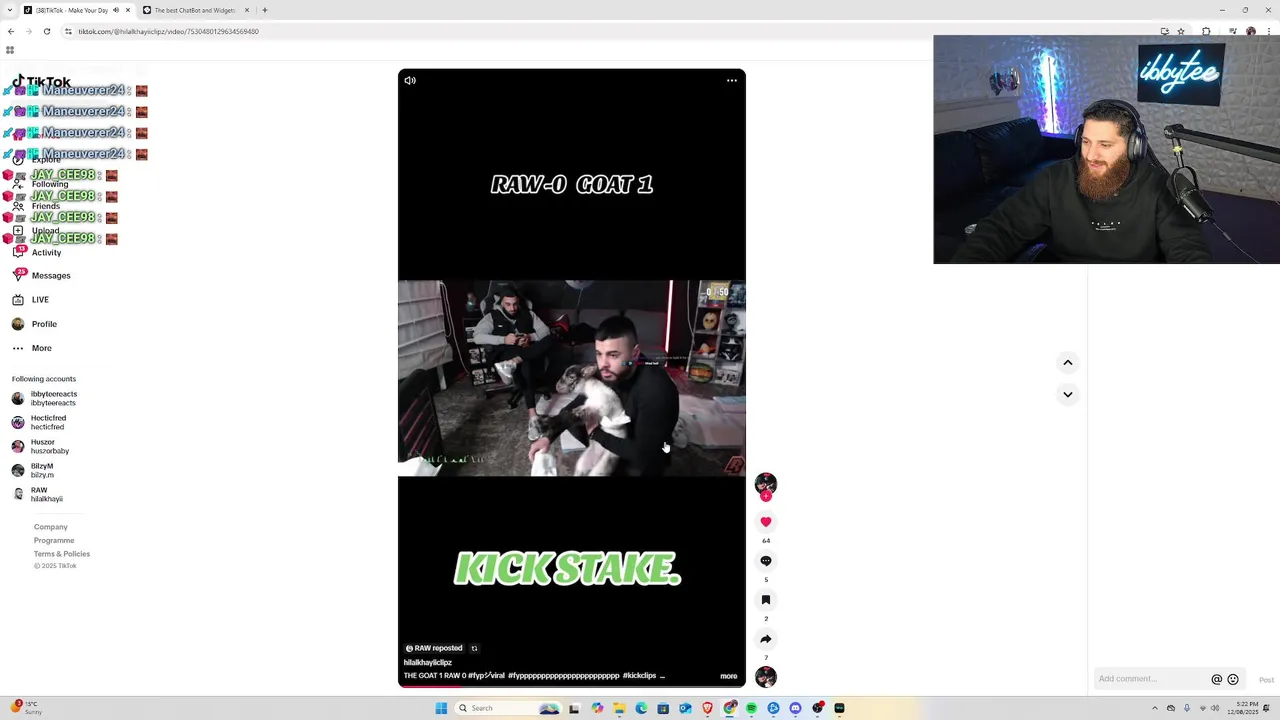Expand the Company footer section

point(51,527)
